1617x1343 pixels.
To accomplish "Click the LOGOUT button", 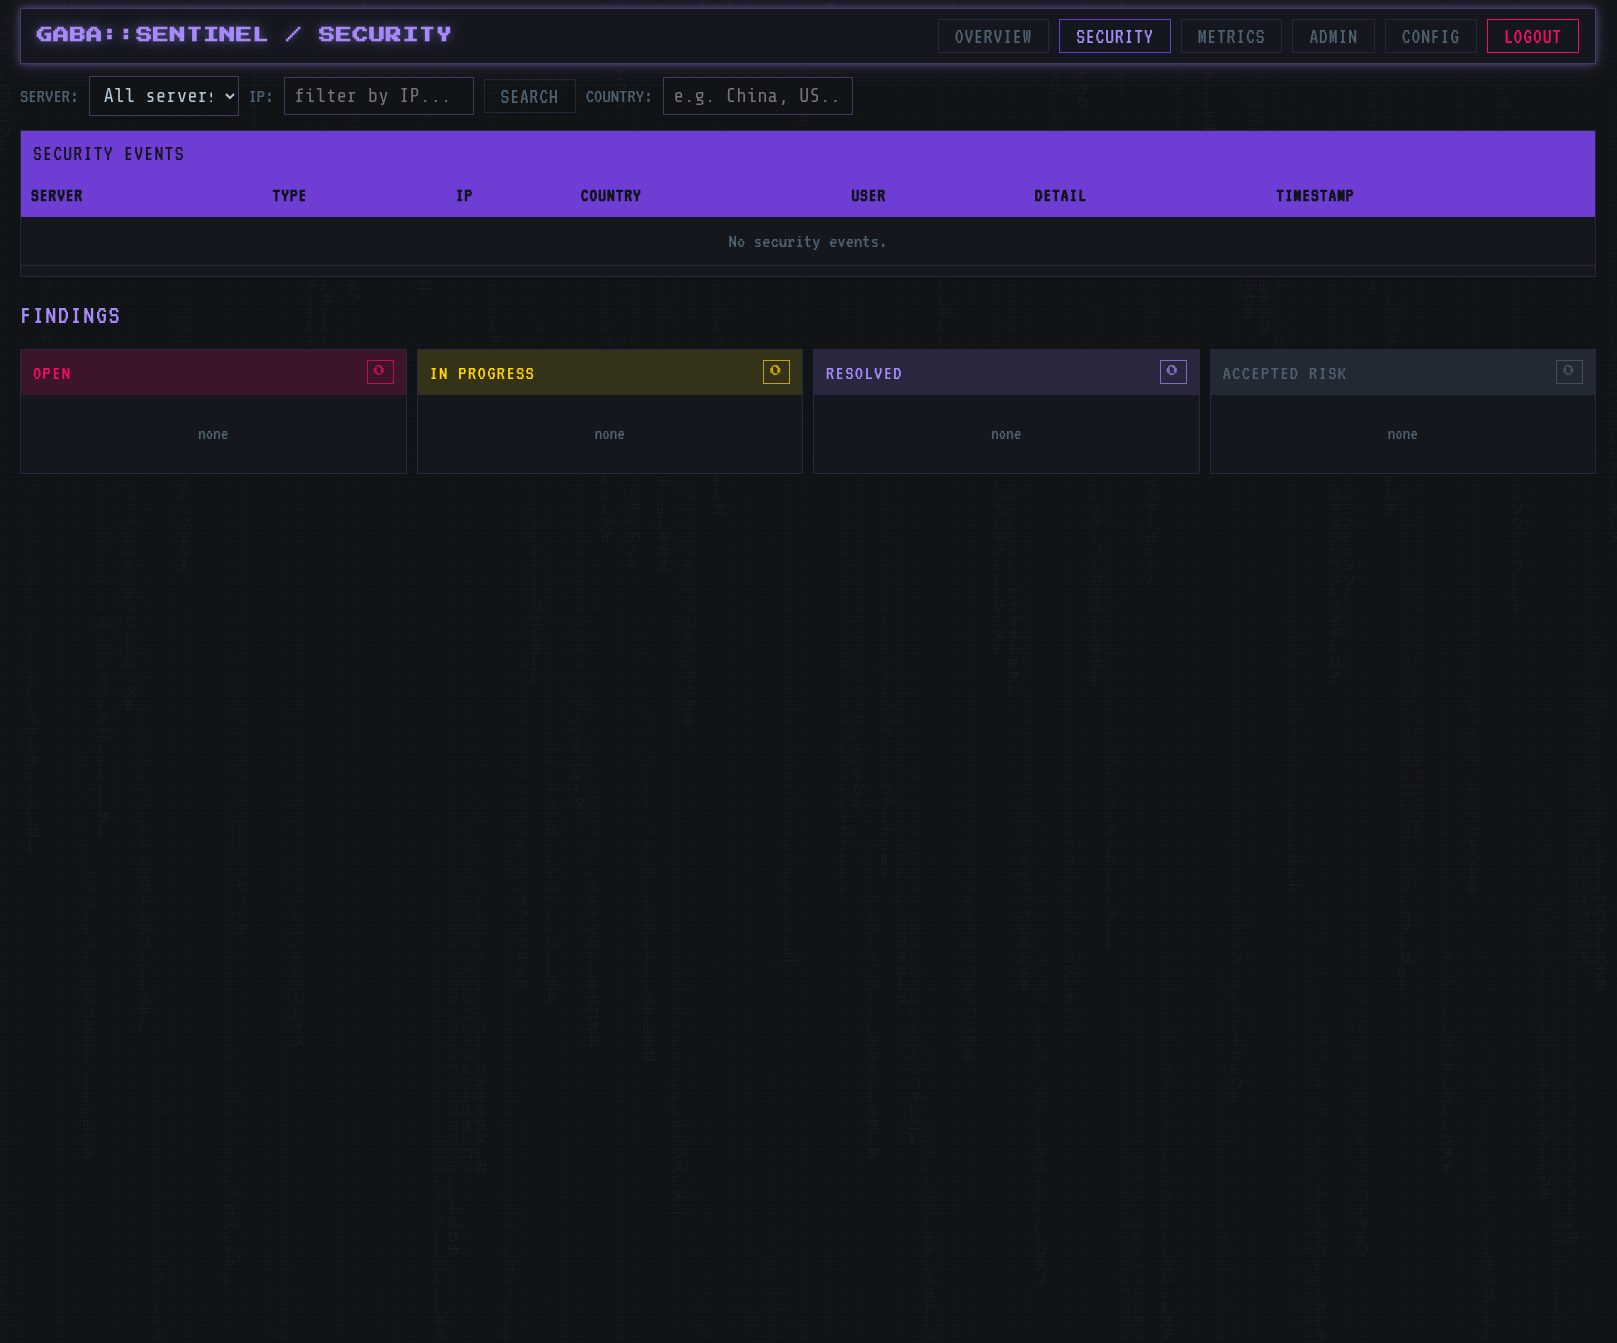I will coord(1532,36).
